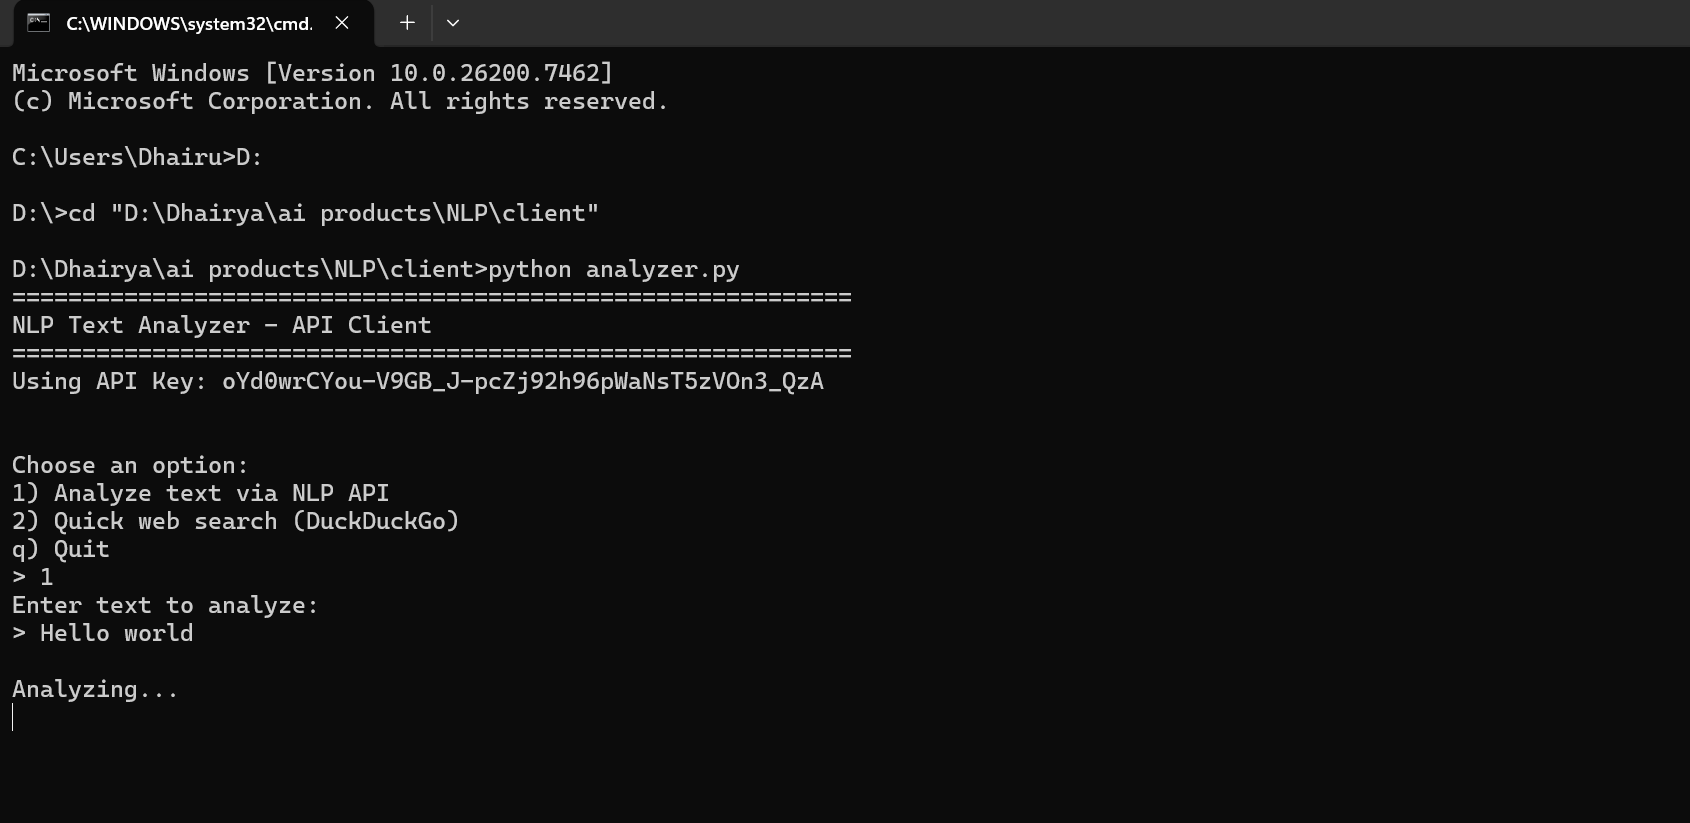Click the cmd icon in the terminal tab
Image resolution: width=1690 pixels, height=823 pixels.
coord(38,23)
